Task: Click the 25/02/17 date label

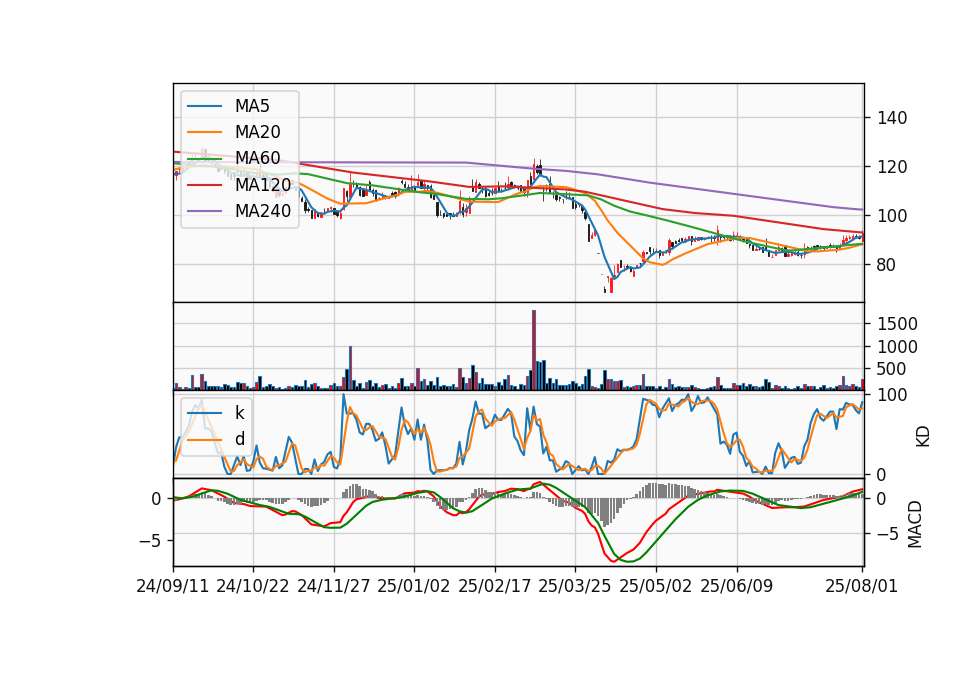Action: click(x=495, y=586)
